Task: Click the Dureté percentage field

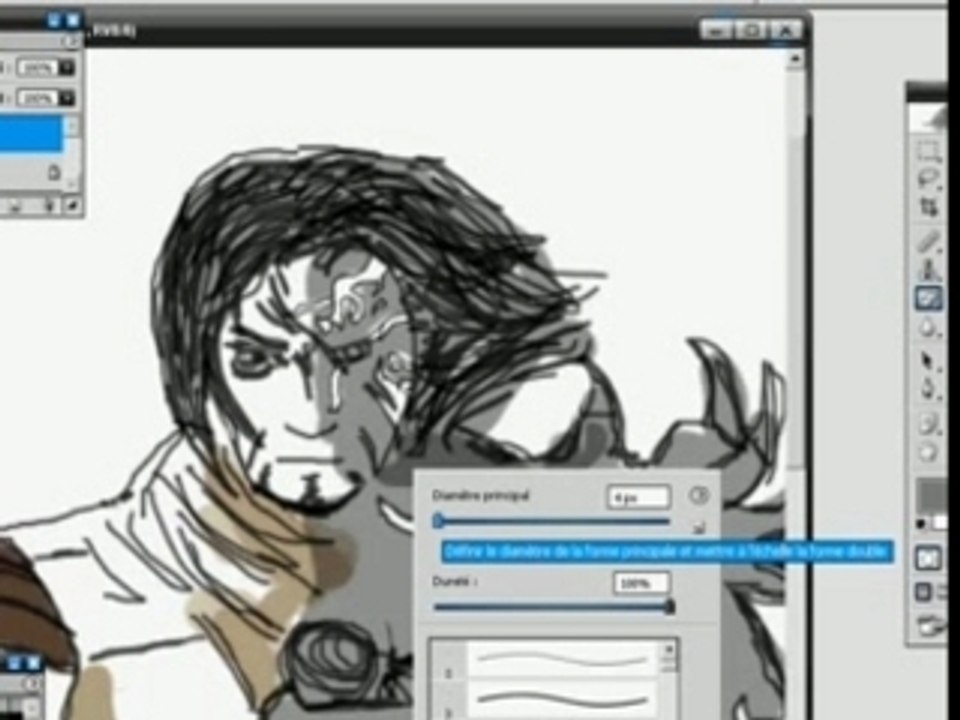Action: (641, 583)
